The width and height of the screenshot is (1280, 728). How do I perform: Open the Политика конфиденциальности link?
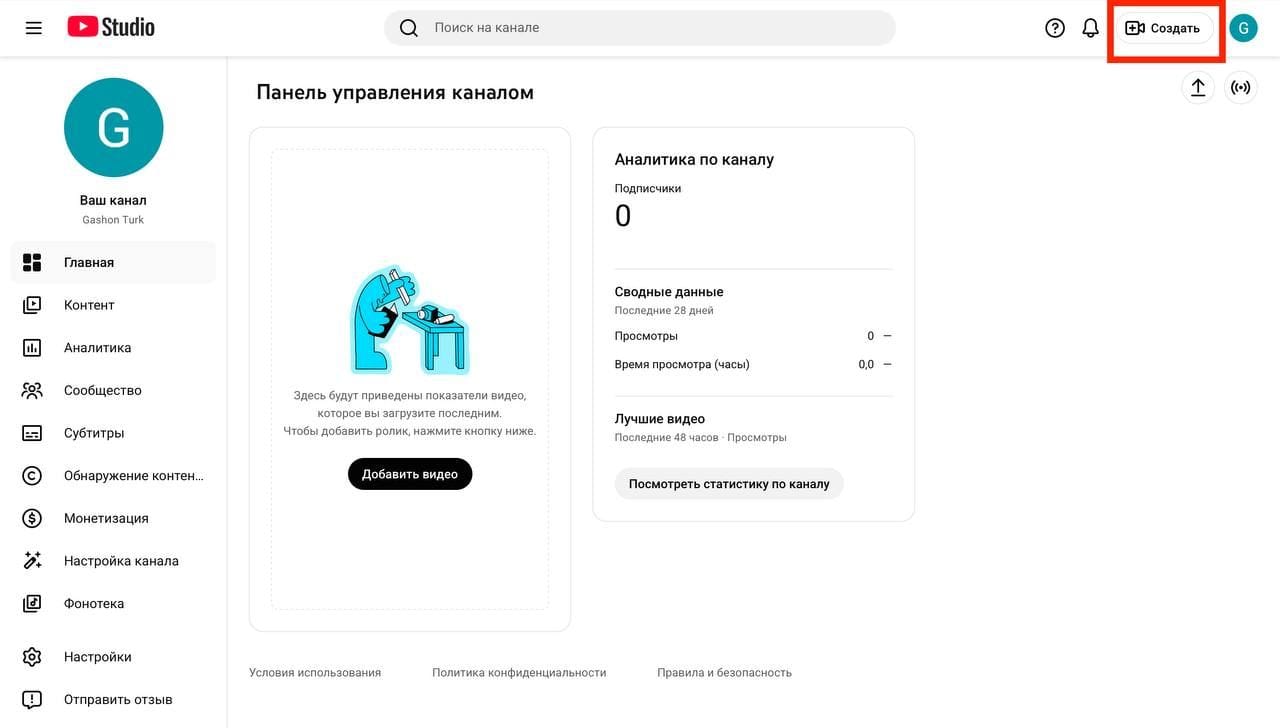(x=518, y=672)
